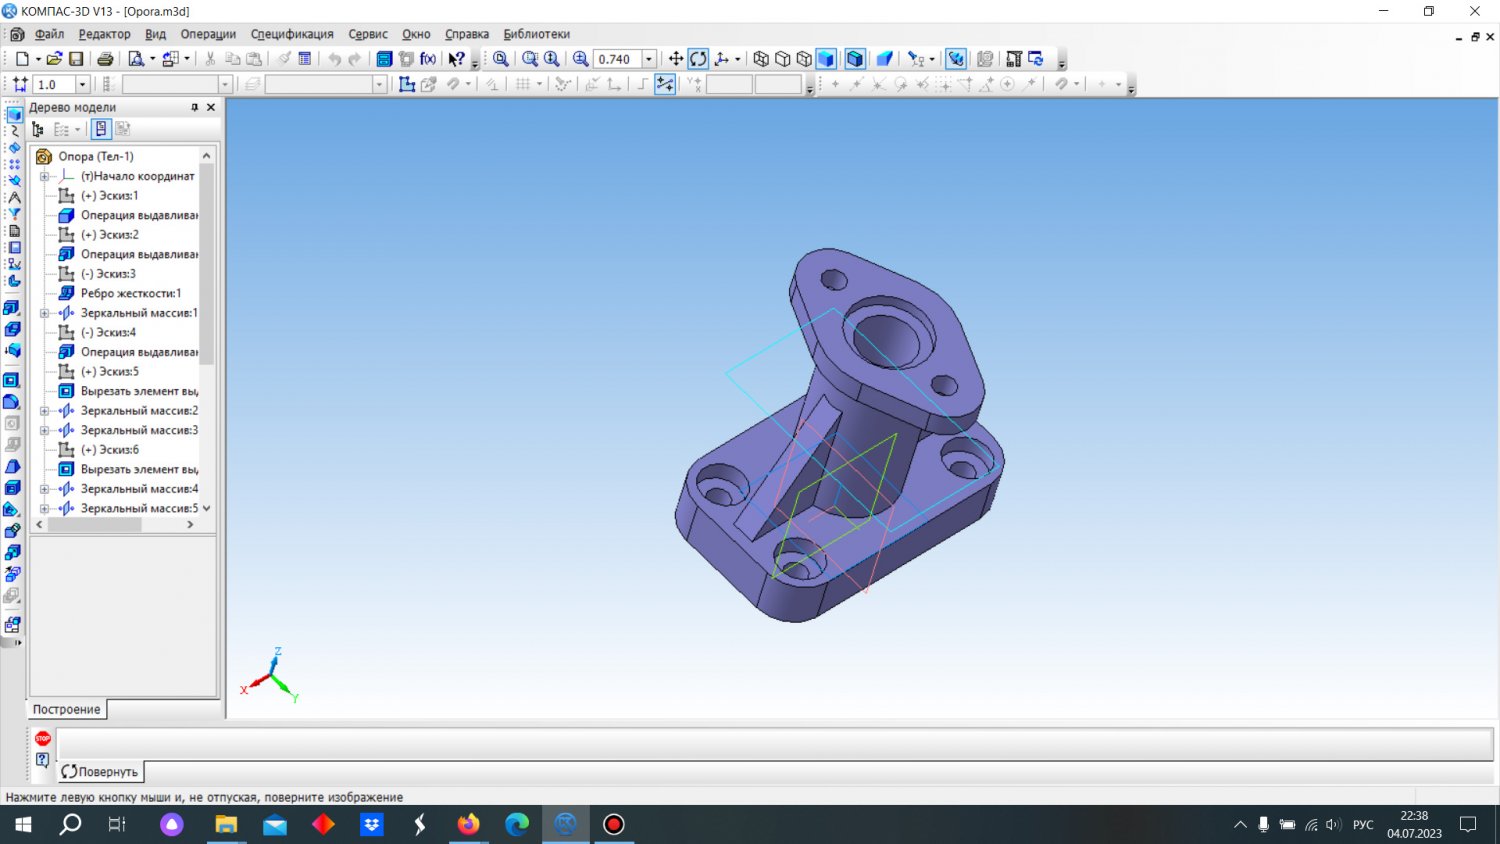Screen dimensions: 1500x844
Task: Toggle the Rotate view icon in toolbar
Action: tap(698, 59)
